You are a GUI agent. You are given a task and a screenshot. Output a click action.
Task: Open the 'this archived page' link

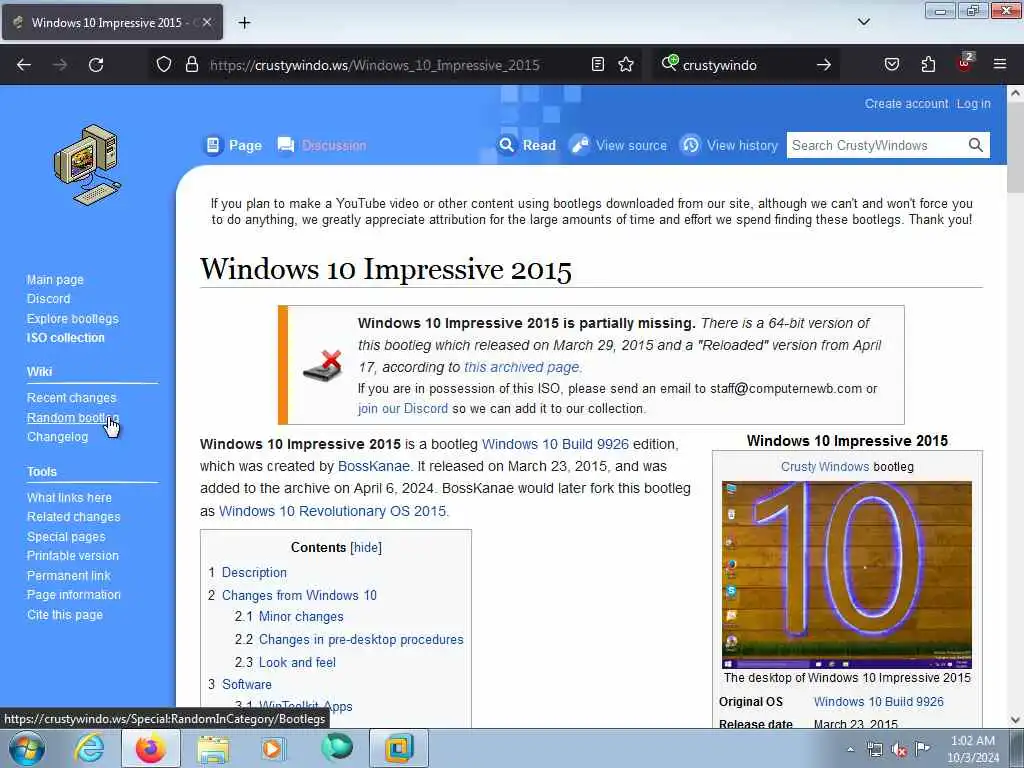click(521, 367)
